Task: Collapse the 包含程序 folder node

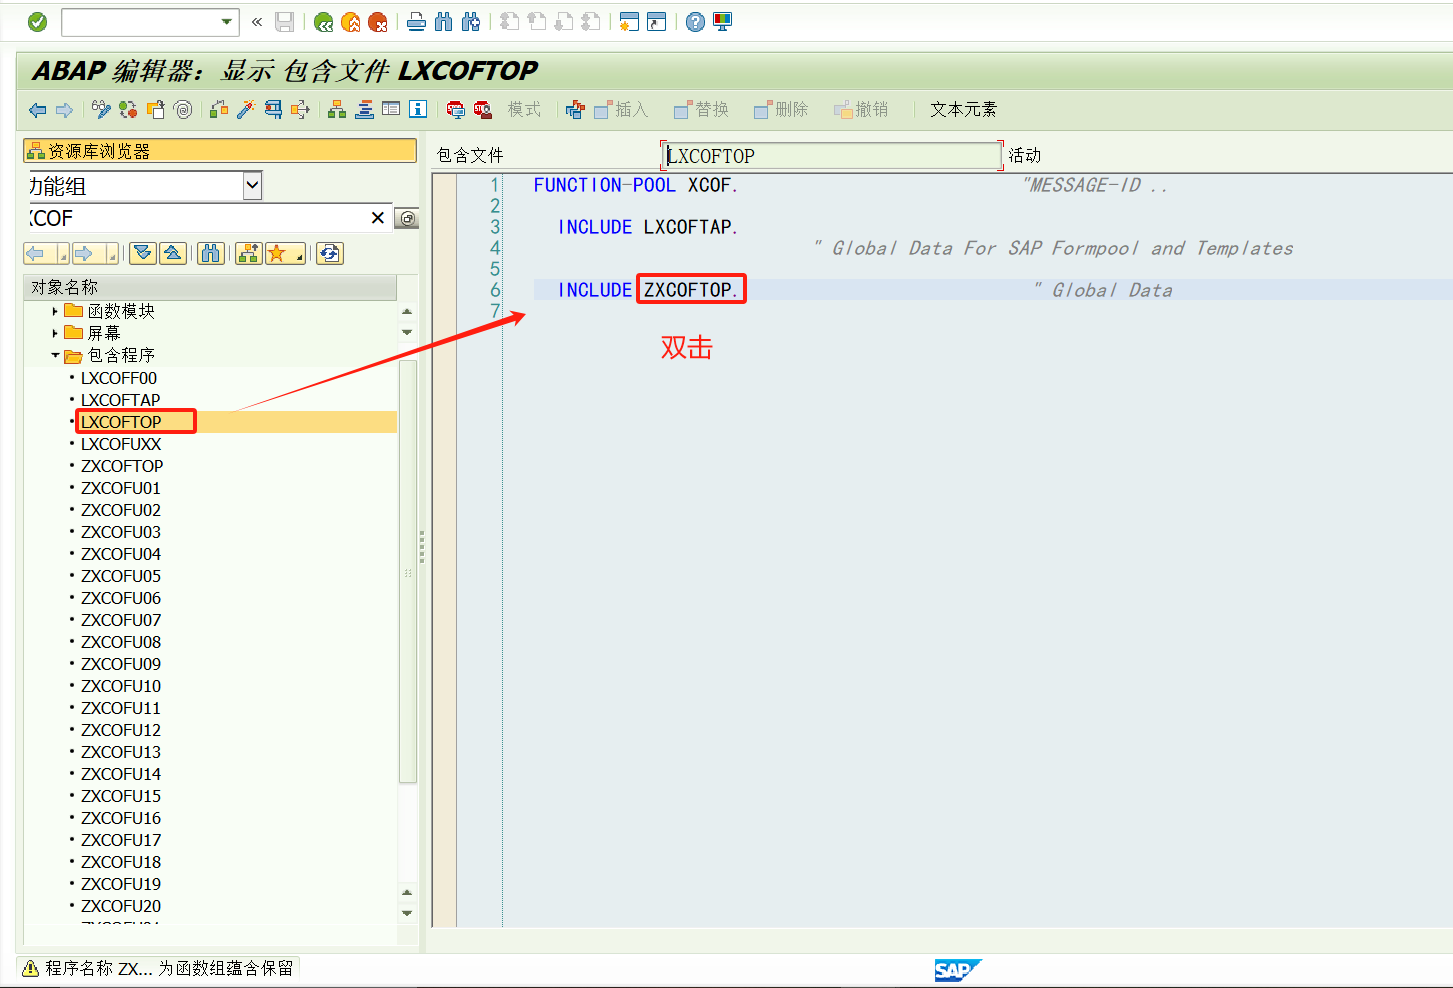Action: 55,355
